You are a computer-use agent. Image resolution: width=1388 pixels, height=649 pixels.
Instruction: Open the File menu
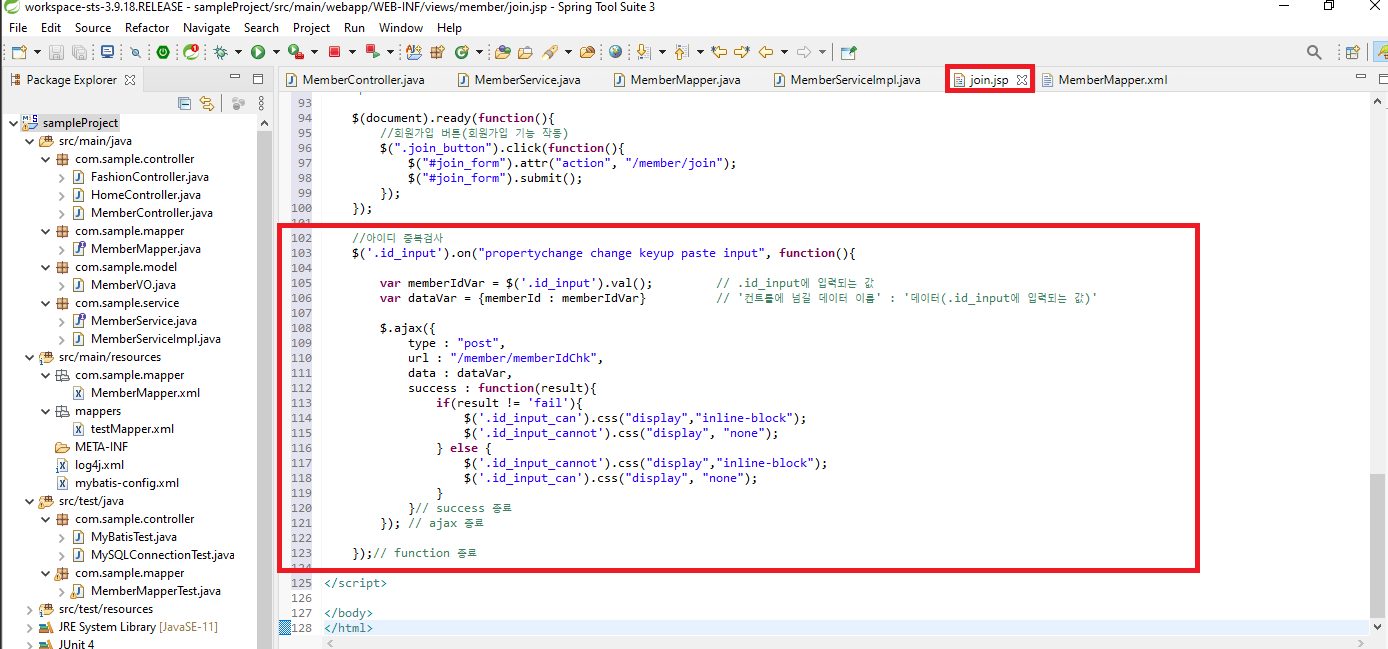(18, 27)
